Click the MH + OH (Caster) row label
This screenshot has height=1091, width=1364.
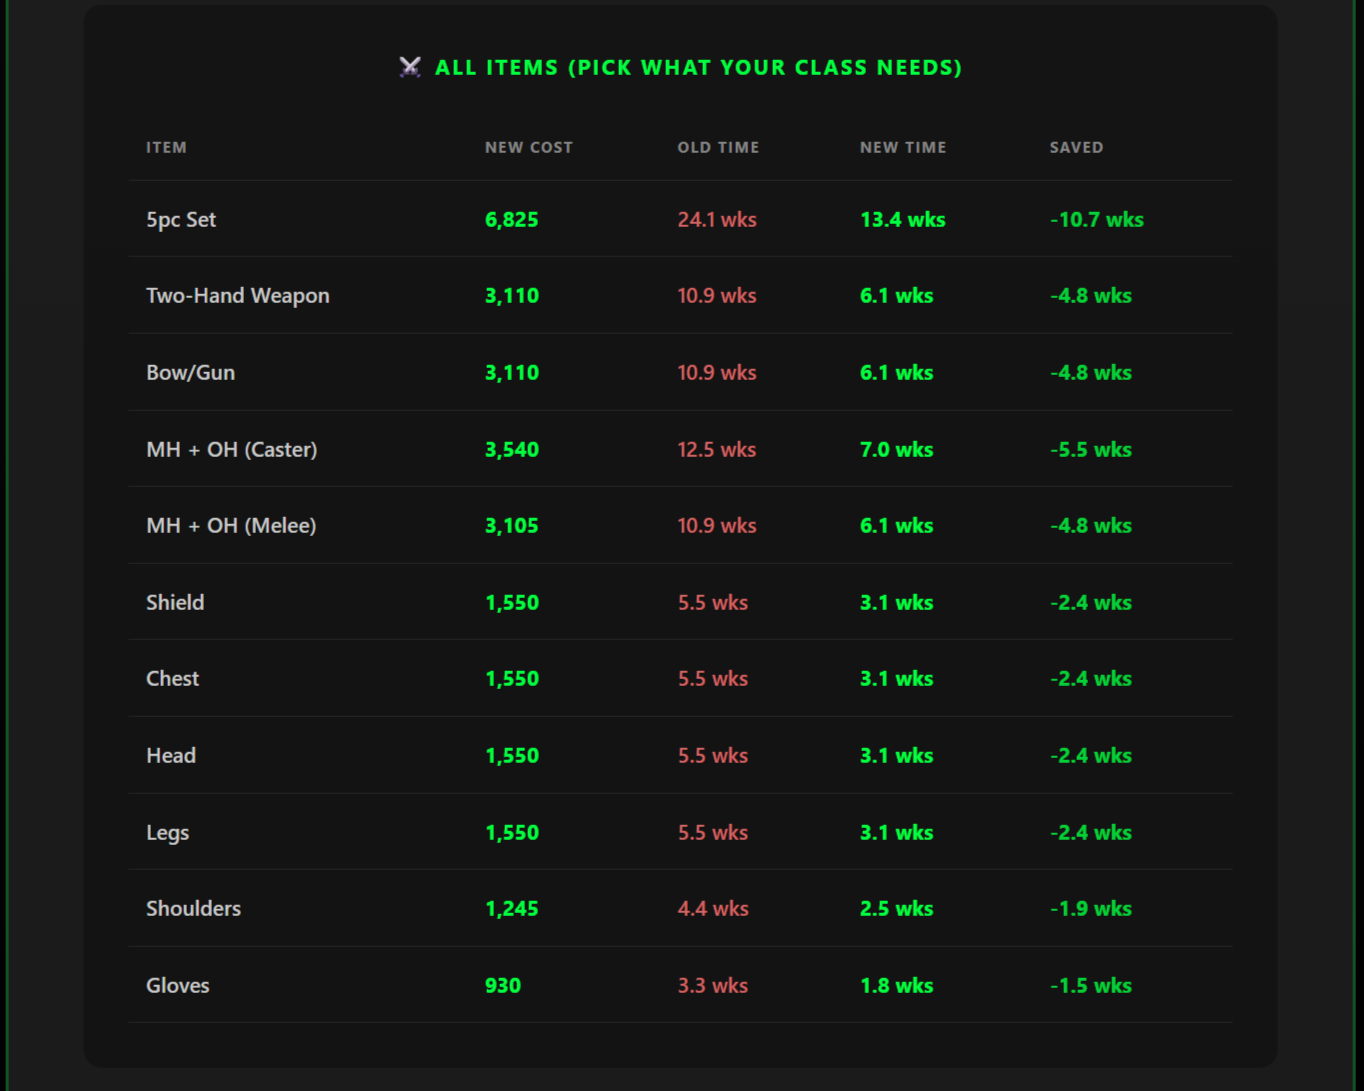(231, 450)
